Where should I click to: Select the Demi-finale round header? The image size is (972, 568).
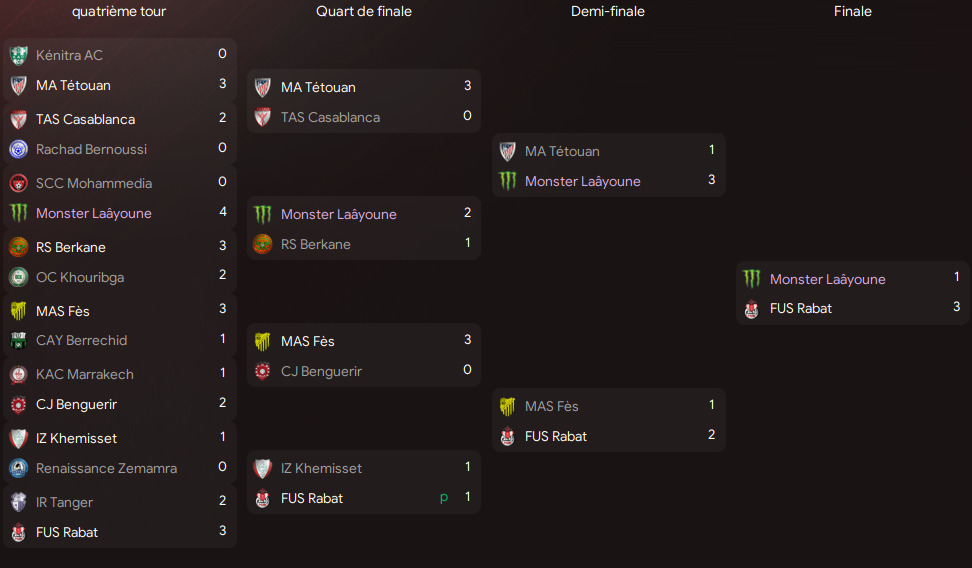pyautogui.click(x=608, y=12)
